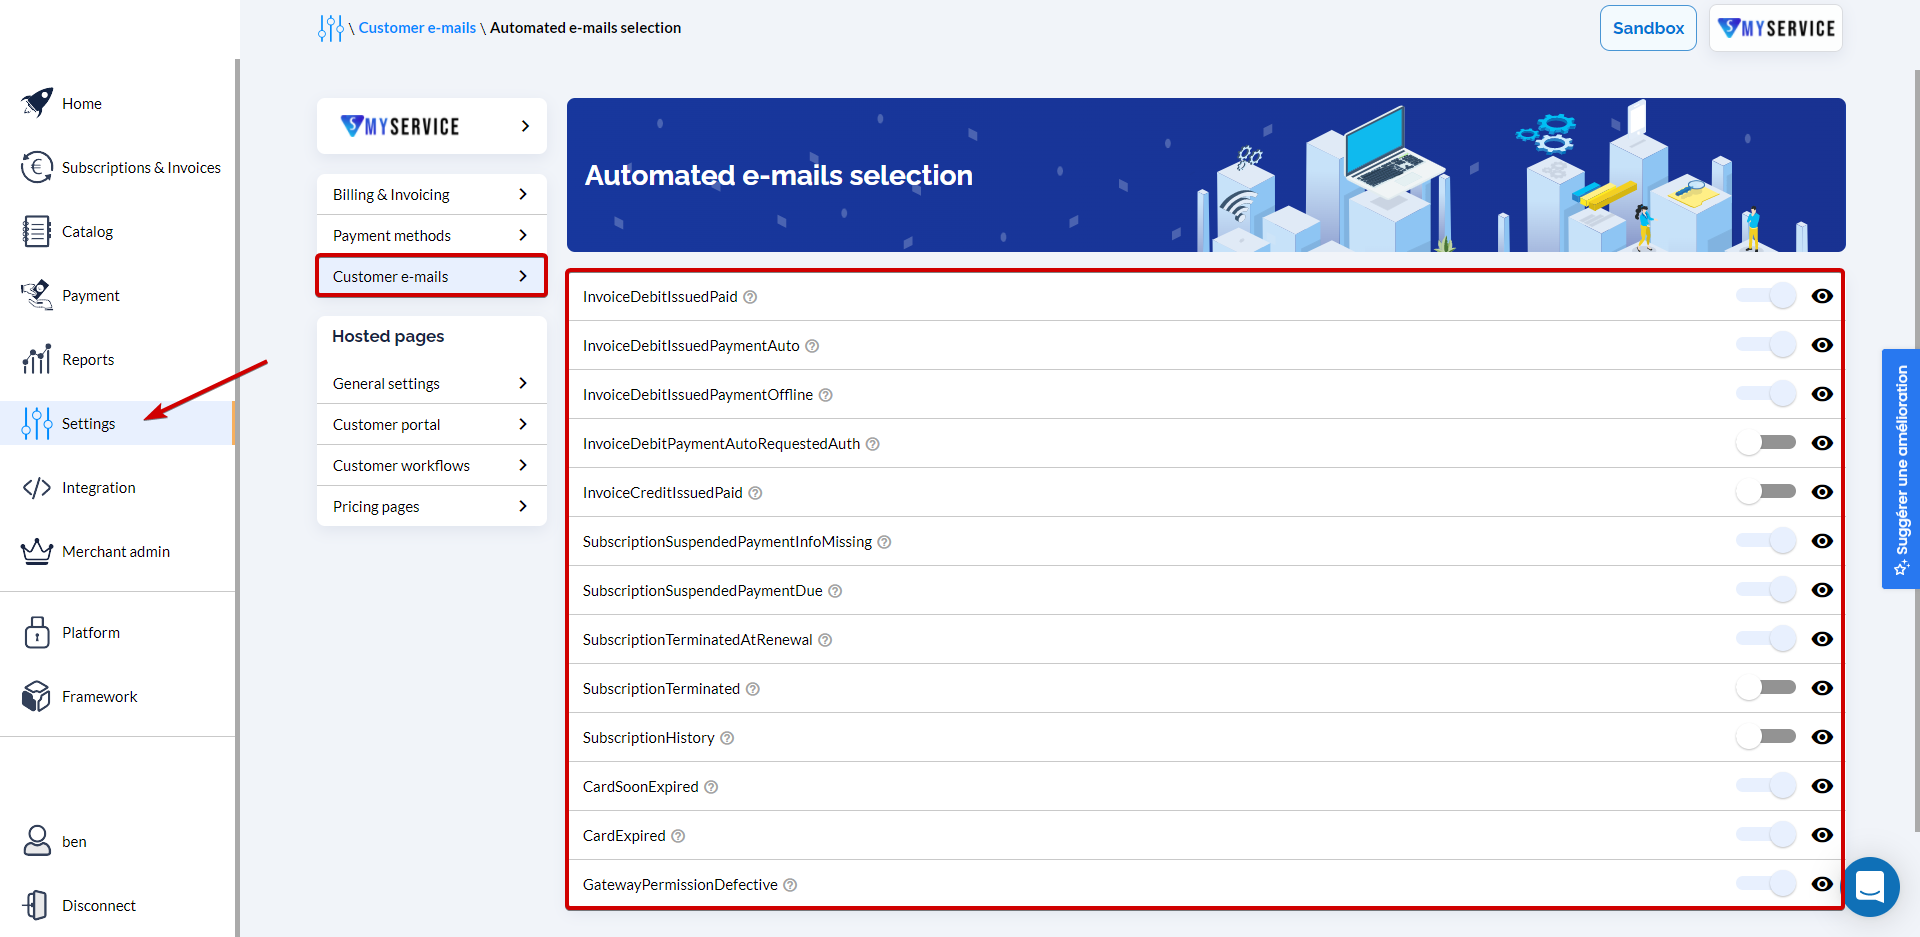Viewport: 1920px width, 937px height.
Task: Click help icon next to CardSoonExpired
Action: click(x=711, y=787)
